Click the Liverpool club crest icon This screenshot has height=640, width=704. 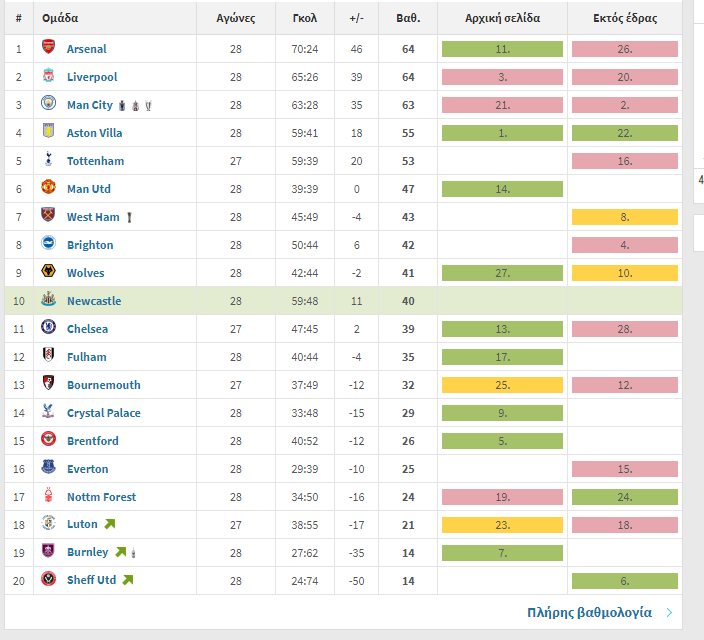pos(48,76)
